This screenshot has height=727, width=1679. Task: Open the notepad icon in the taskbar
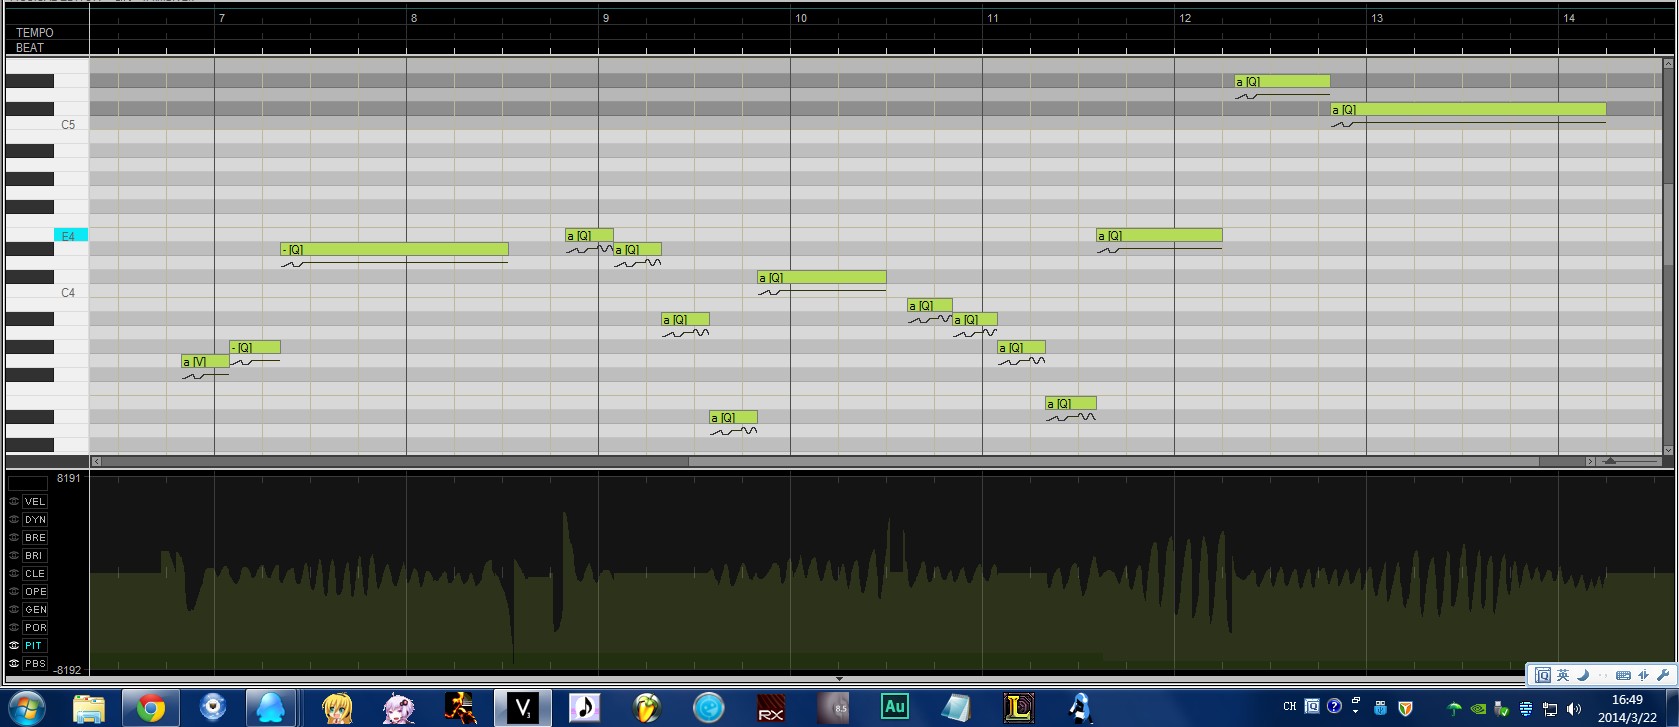tap(956, 708)
